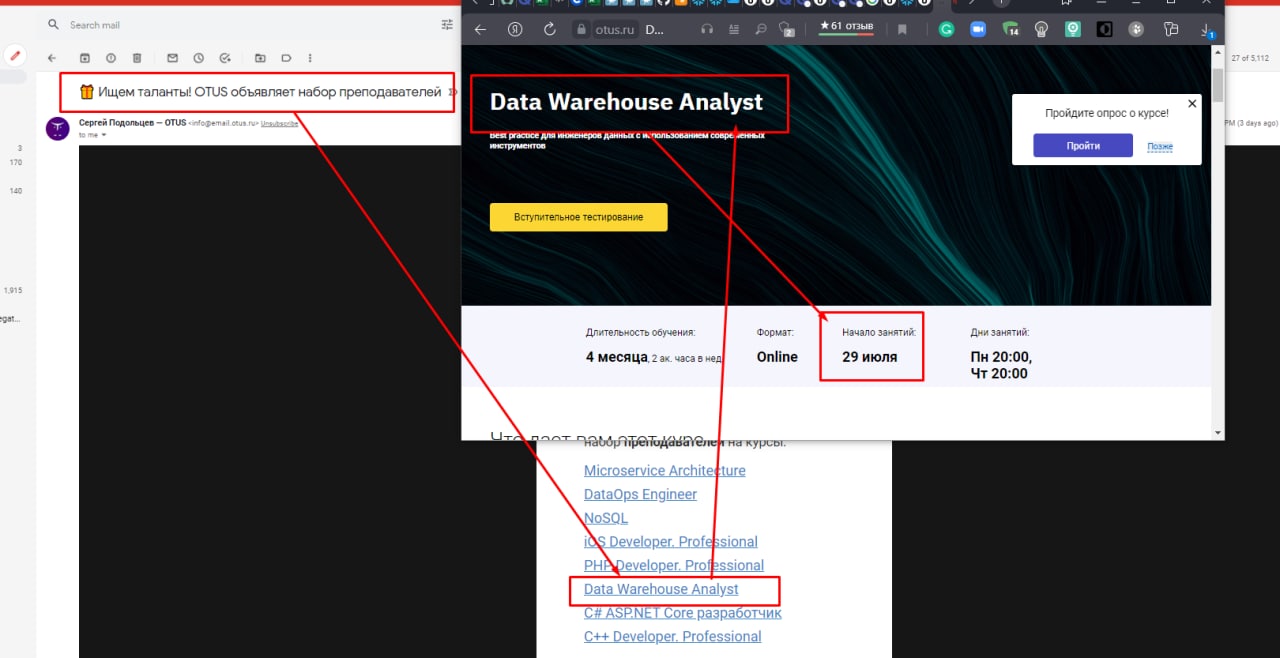1280x658 pixels.
Task: Add the email to Tasks
Action: [x=225, y=58]
